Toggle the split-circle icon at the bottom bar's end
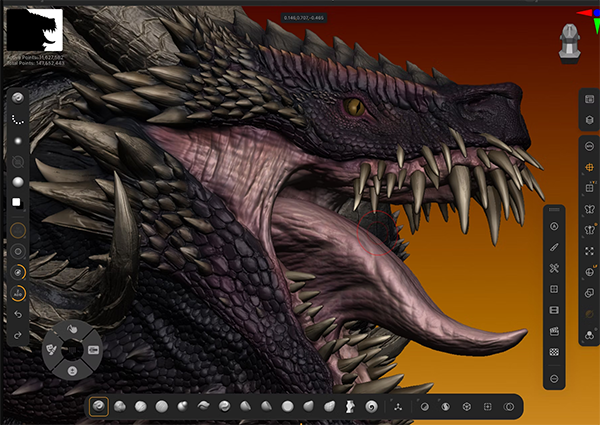 pos(509,407)
